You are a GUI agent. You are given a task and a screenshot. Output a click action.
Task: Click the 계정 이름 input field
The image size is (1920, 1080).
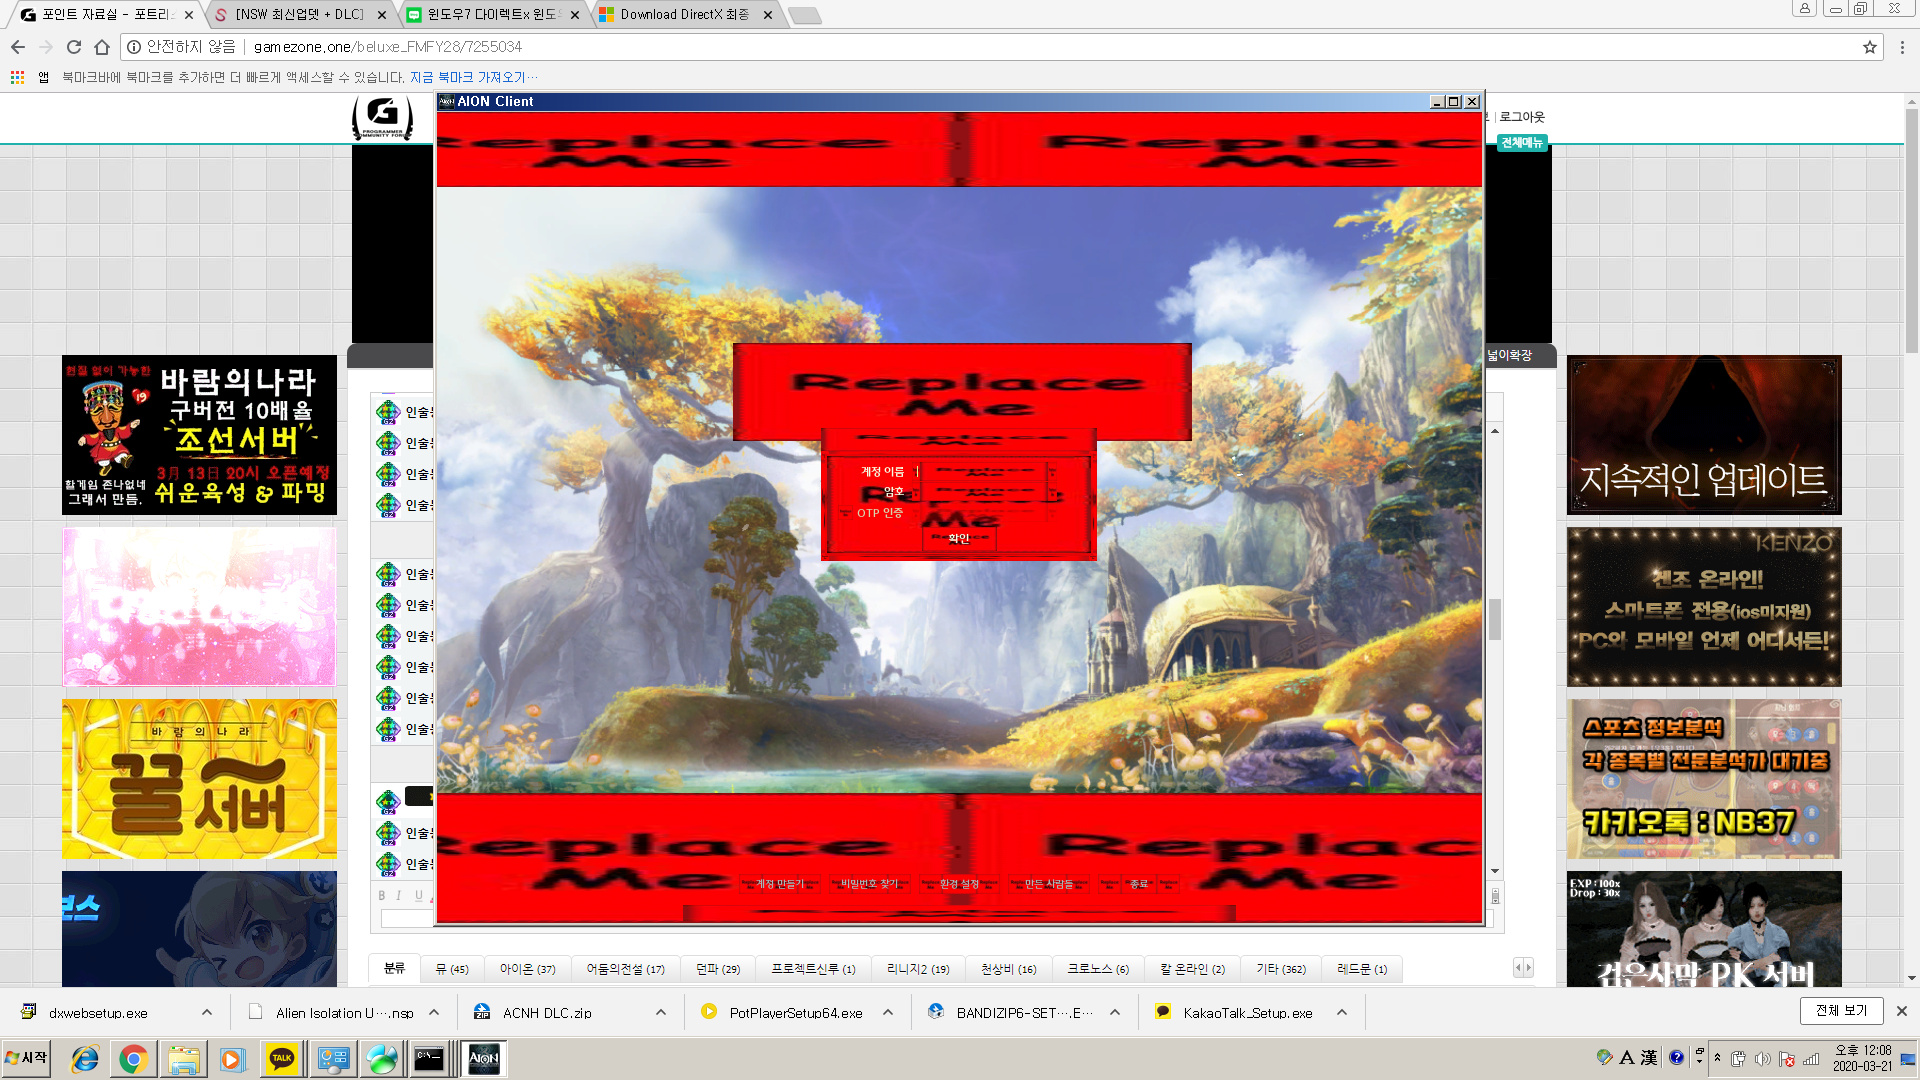[983, 471]
